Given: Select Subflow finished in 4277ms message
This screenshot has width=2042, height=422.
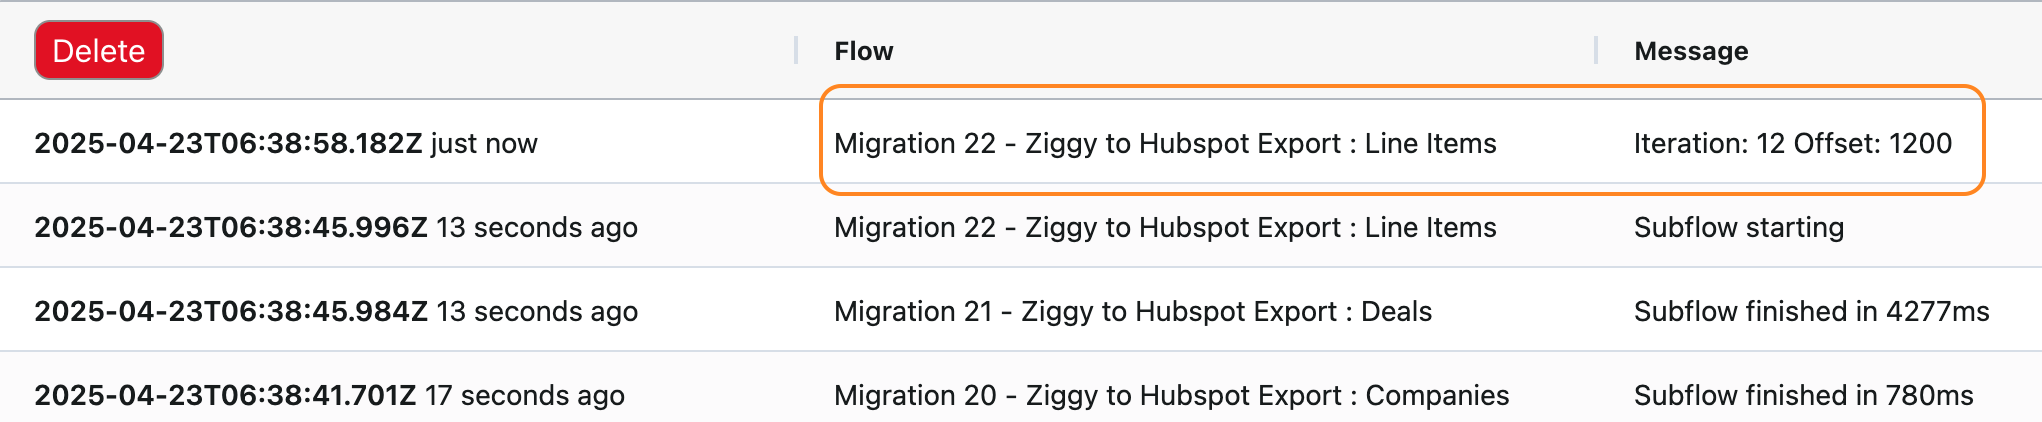Looking at the screenshot, I should coord(1812,312).
